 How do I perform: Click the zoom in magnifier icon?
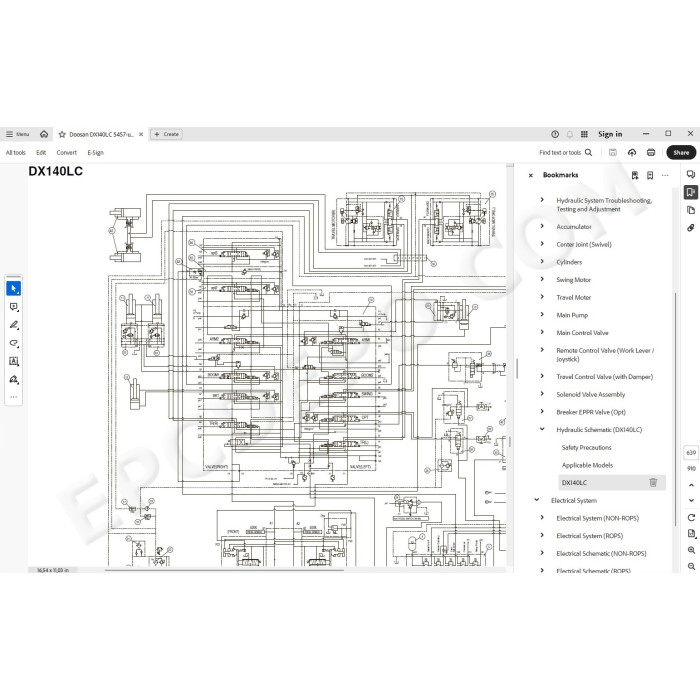coord(691,550)
